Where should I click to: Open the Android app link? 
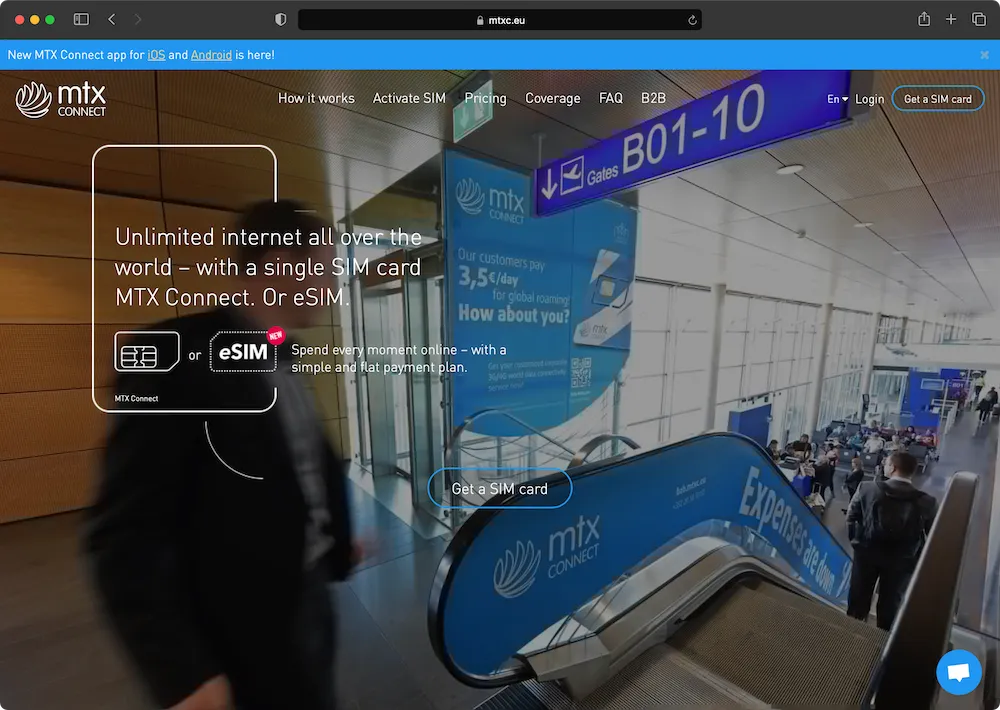coord(211,55)
